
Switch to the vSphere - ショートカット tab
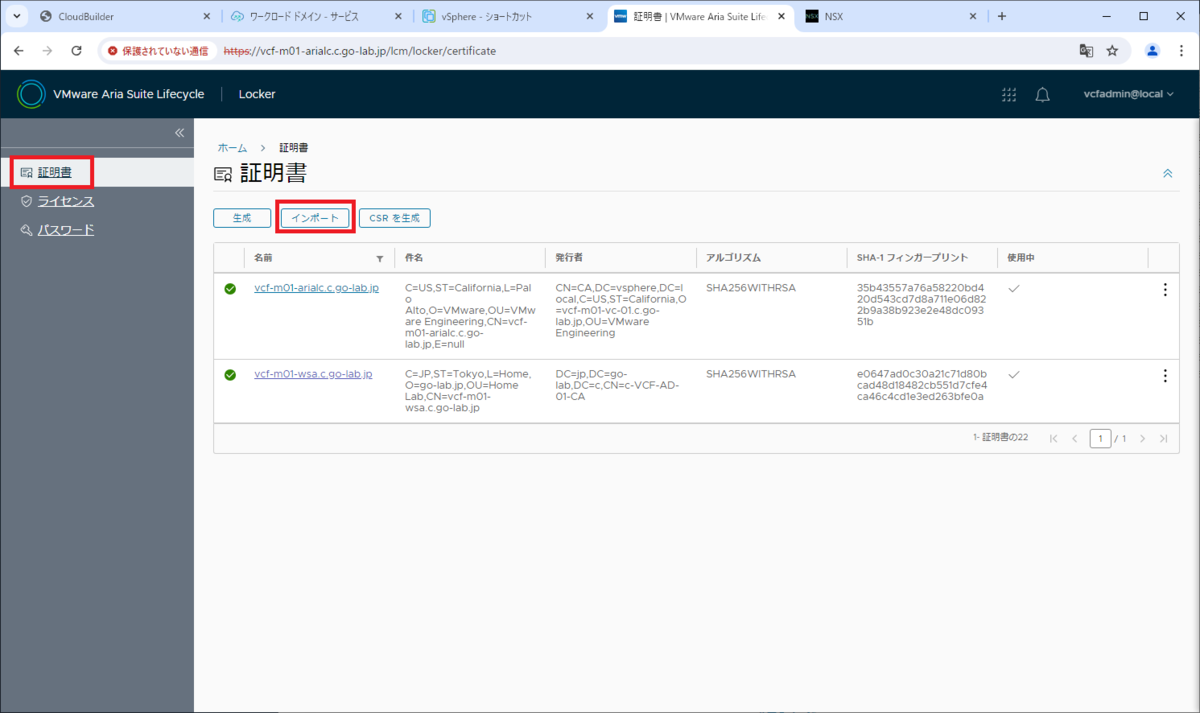509,16
